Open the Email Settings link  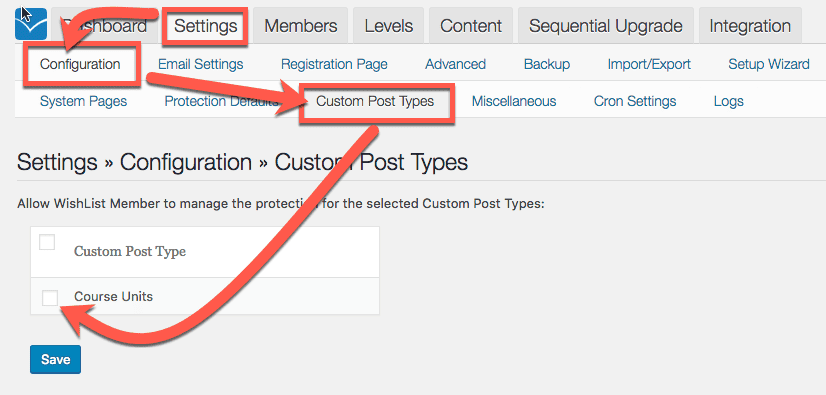click(201, 64)
